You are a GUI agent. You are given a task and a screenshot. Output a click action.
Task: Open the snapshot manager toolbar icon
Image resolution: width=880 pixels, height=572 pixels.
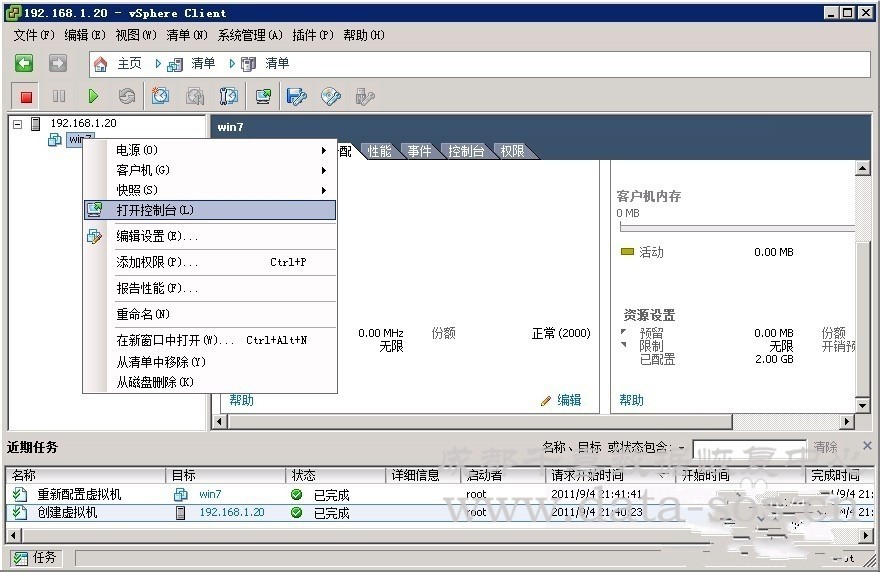[x=229, y=97]
